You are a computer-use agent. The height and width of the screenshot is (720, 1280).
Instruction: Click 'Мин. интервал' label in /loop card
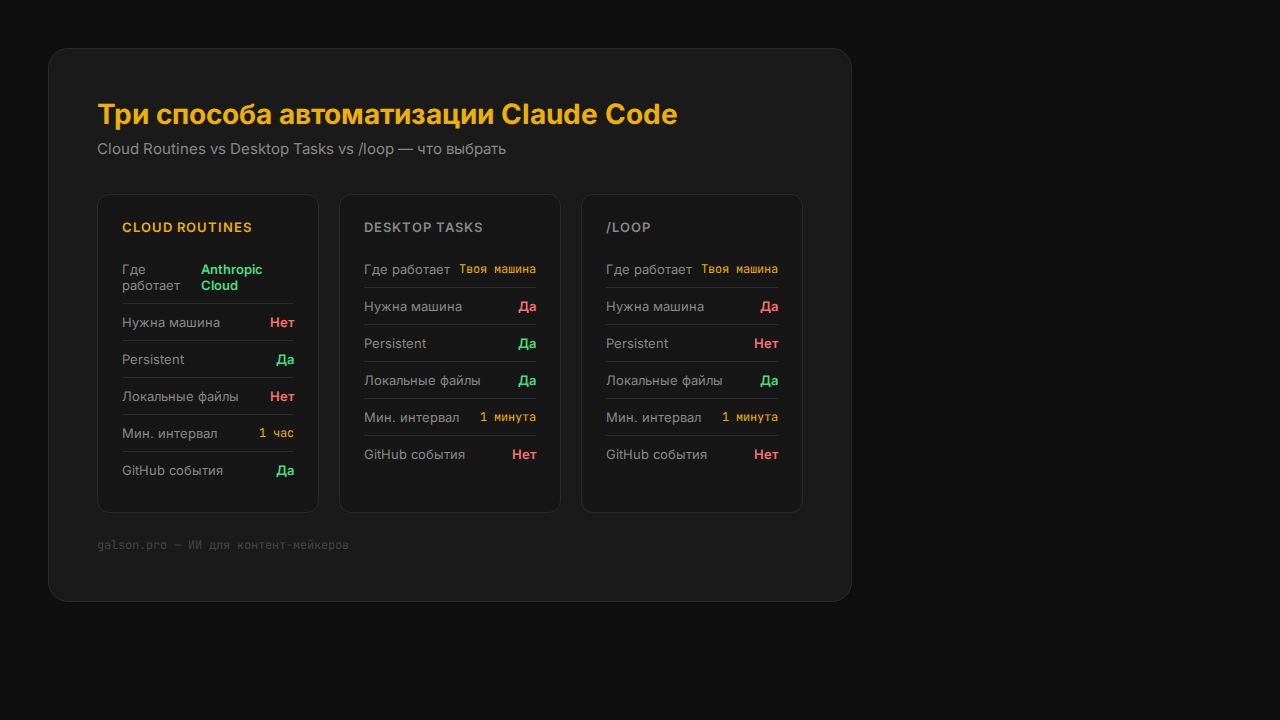(x=653, y=418)
